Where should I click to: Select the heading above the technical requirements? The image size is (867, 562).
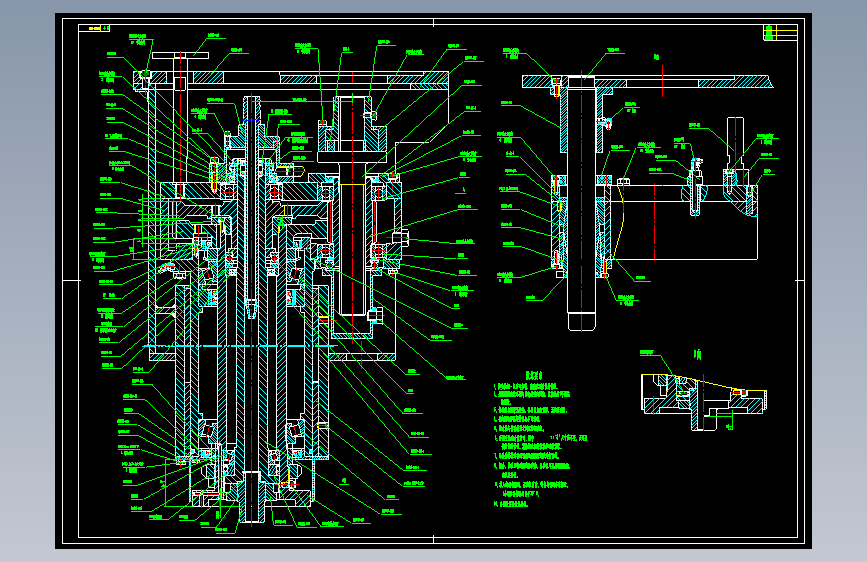[x=534, y=376]
